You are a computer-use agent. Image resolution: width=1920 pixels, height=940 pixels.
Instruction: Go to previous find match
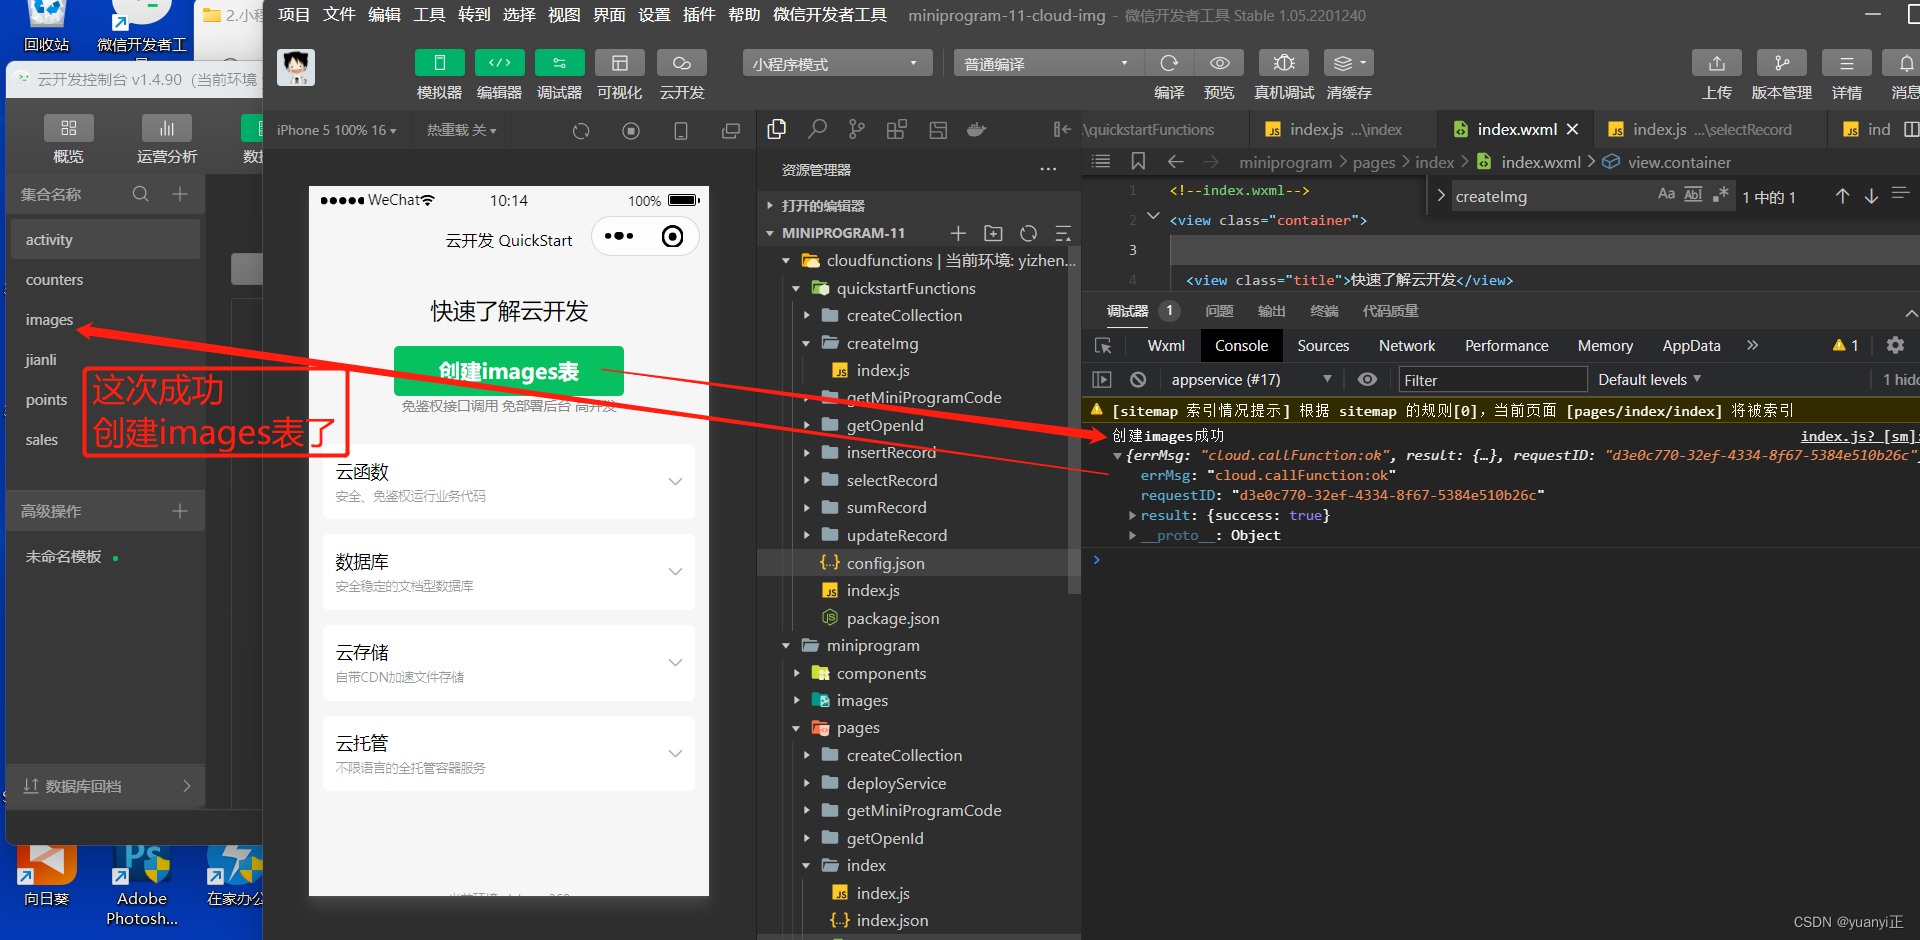[1842, 196]
